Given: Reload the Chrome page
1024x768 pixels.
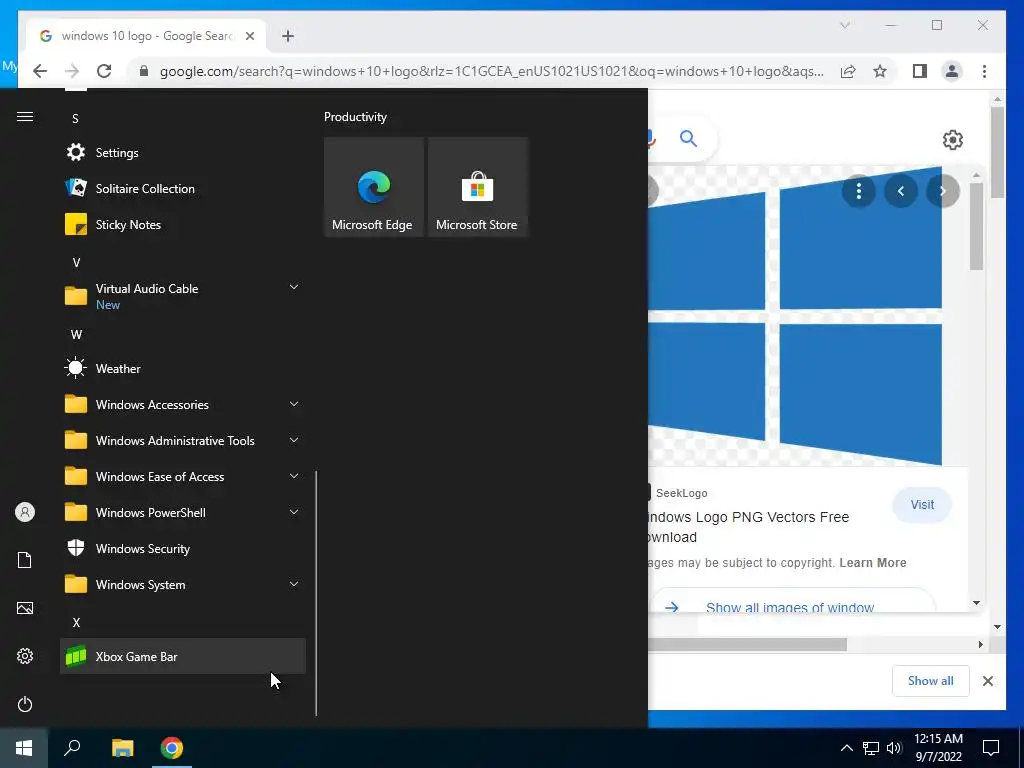Looking at the screenshot, I should [x=104, y=71].
